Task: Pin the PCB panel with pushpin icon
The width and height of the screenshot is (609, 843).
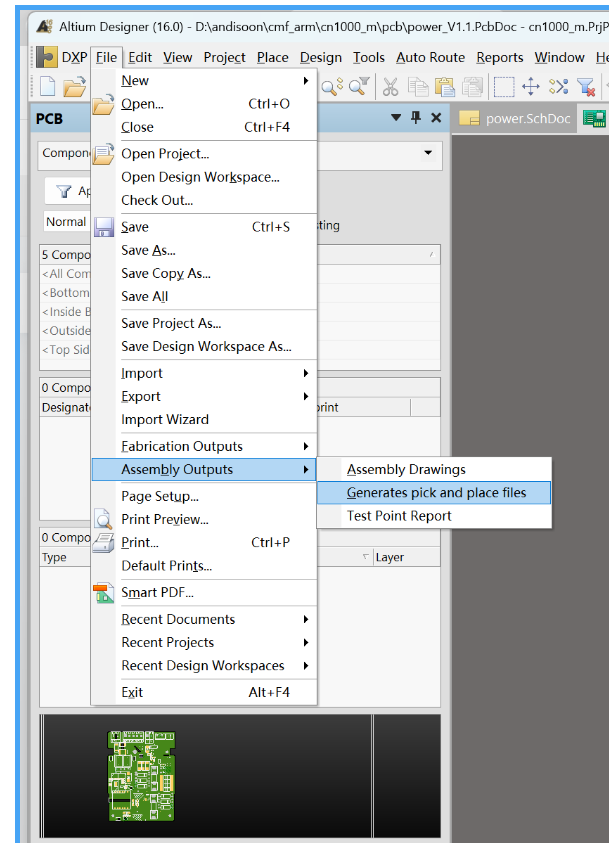Action: pyautogui.click(x=415, y=117)
